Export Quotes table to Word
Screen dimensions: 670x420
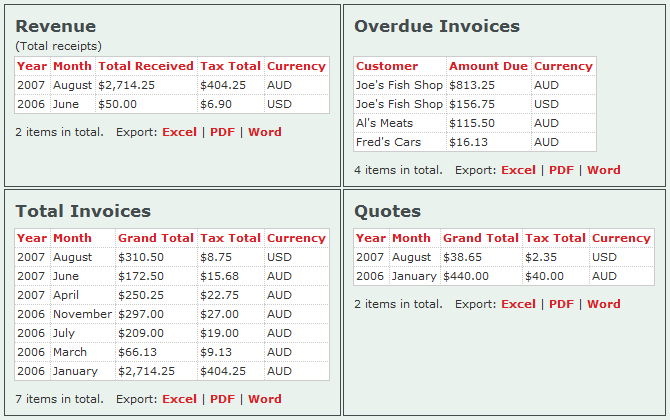[604, 304]
